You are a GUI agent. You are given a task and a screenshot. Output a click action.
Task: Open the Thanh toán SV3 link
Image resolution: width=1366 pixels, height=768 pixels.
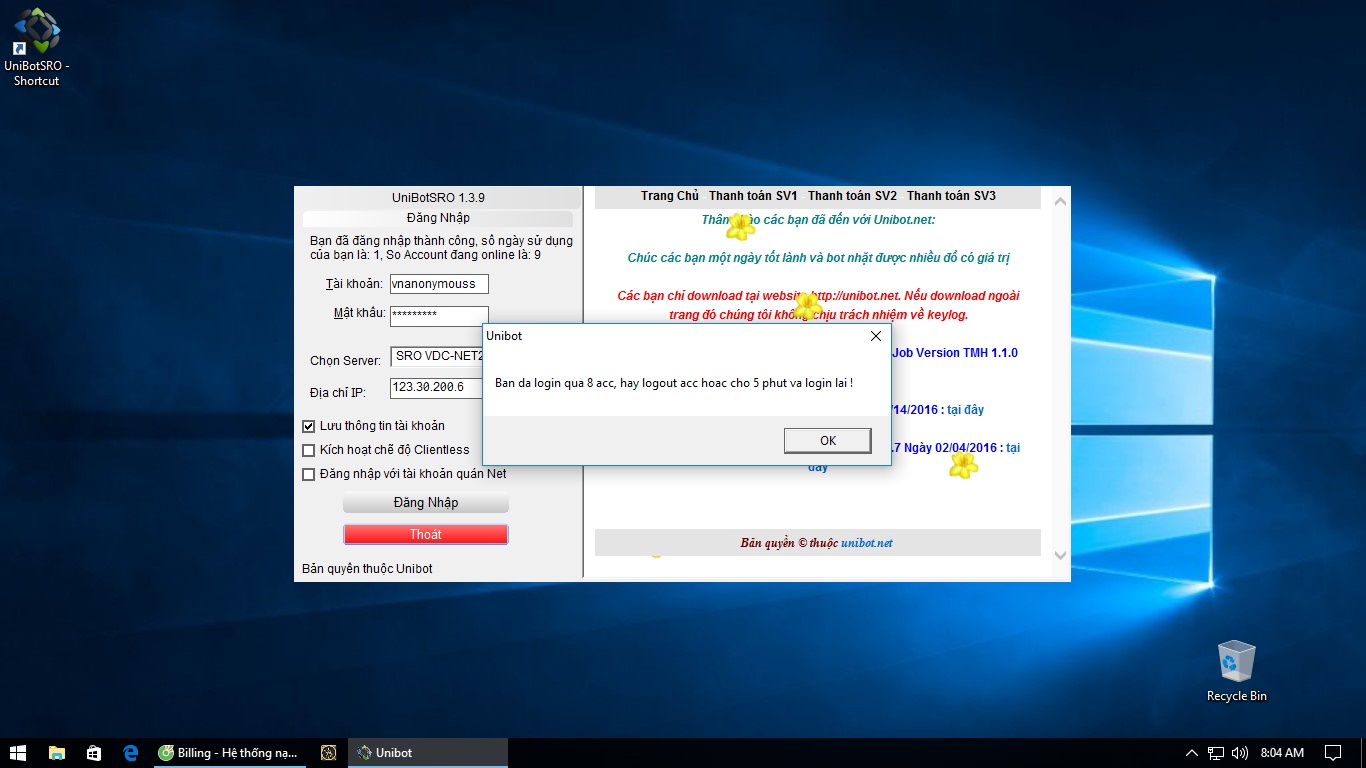(951, 196)
